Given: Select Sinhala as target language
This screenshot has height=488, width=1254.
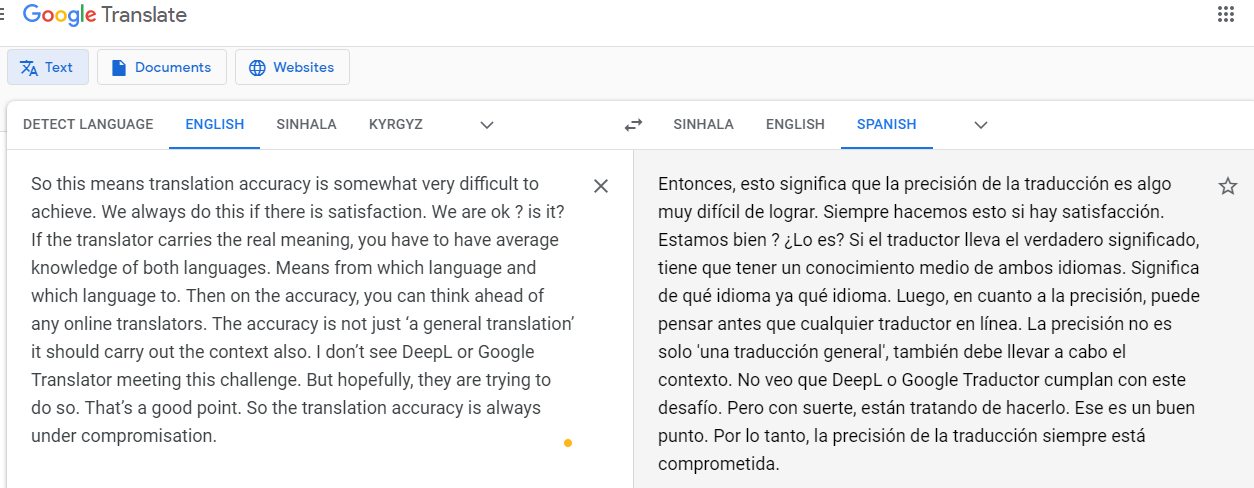Looking at the screenshot, I should tap(703, 125).
